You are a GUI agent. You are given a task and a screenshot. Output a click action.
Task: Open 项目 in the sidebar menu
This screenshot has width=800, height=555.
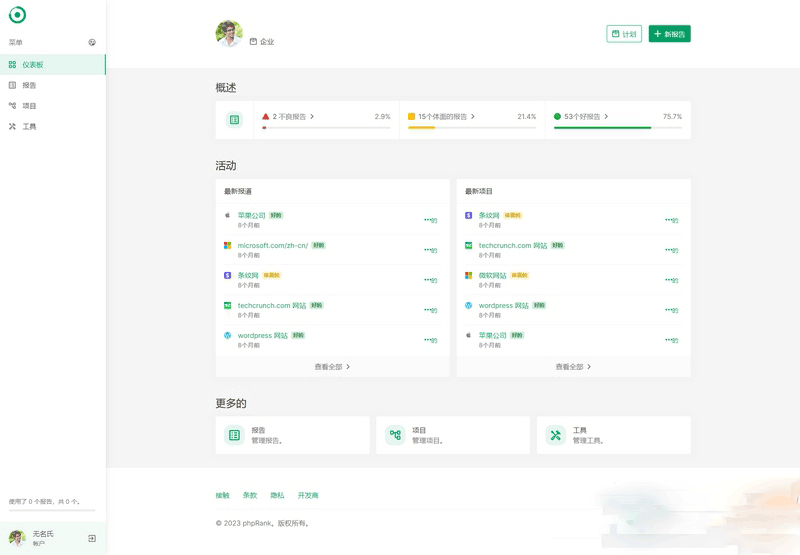[x=53, y=106]
